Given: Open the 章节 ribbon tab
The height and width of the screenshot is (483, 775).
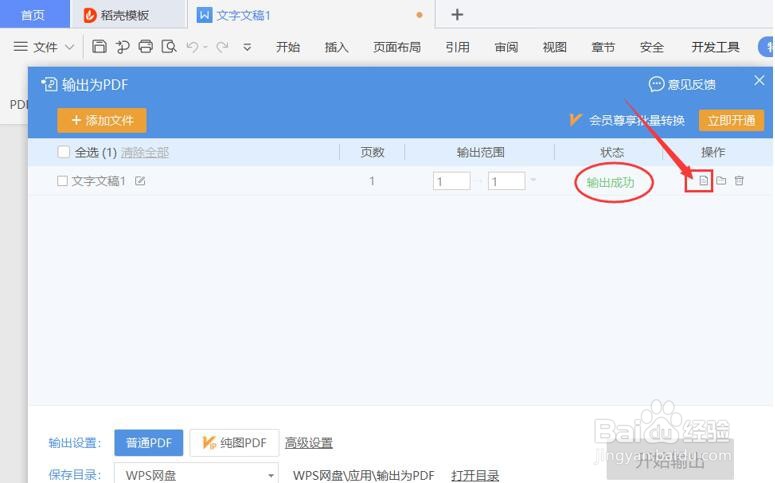Looking at the screenshot, I should click(x=603, y=47).
